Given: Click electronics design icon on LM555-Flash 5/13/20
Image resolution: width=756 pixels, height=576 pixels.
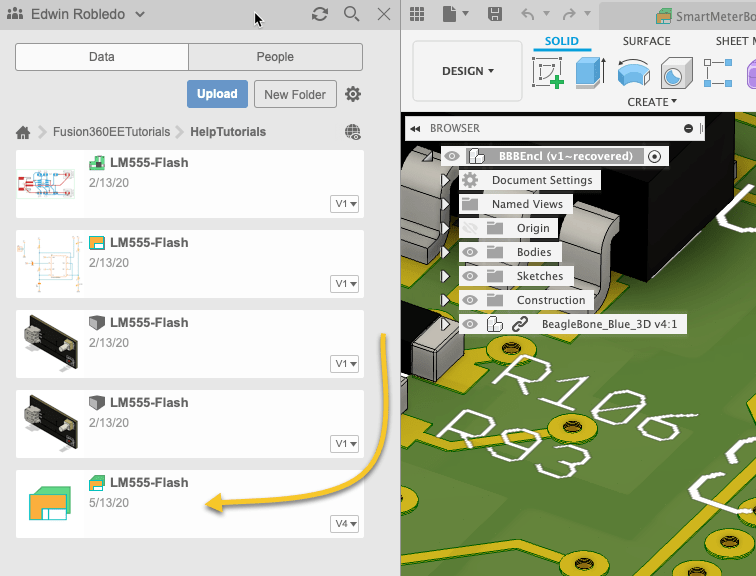Looking at the screenshot, I should (97, 483).
